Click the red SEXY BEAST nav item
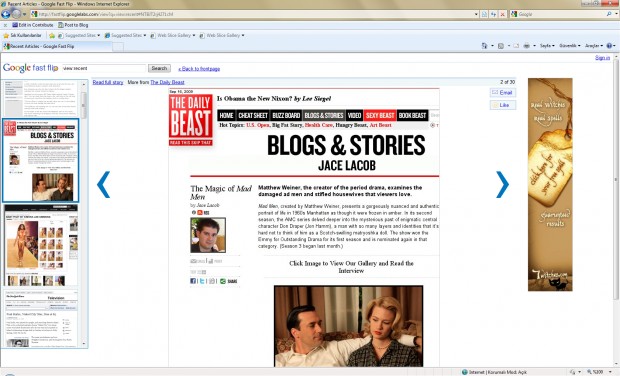620x376 pixels. pos(380,115)
